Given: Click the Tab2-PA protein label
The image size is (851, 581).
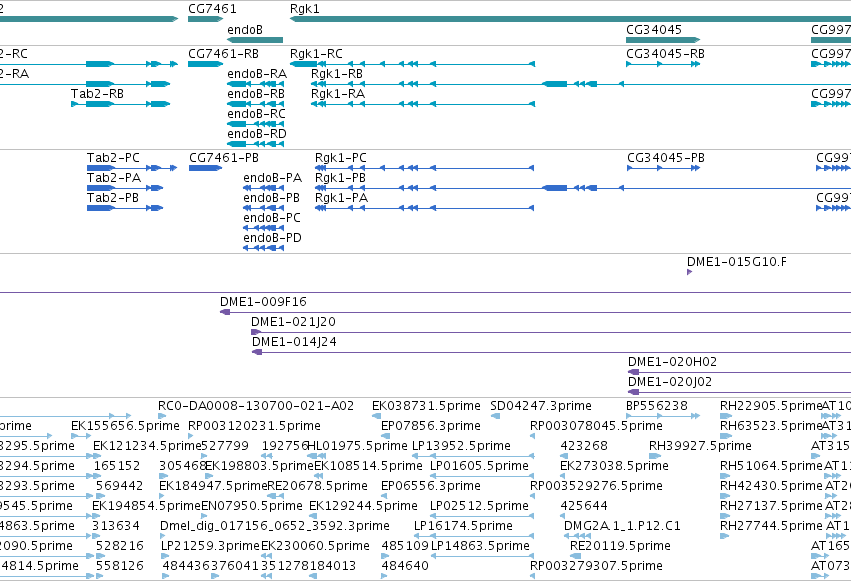Looking at the screenshot, I should [113, 178].
